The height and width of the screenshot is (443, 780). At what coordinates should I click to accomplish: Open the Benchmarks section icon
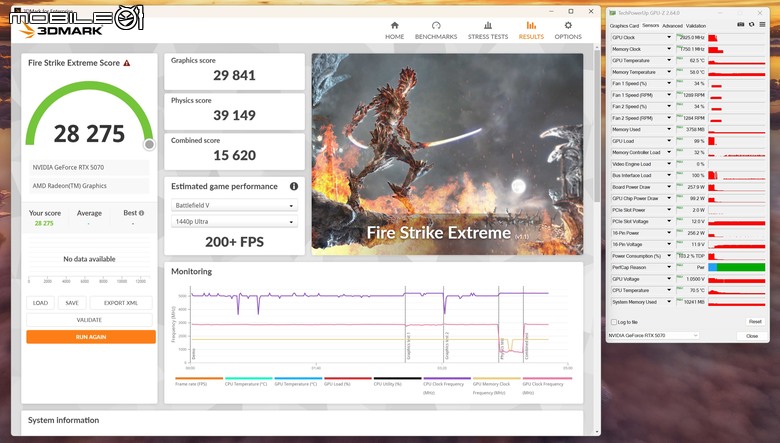click(436, 25)
